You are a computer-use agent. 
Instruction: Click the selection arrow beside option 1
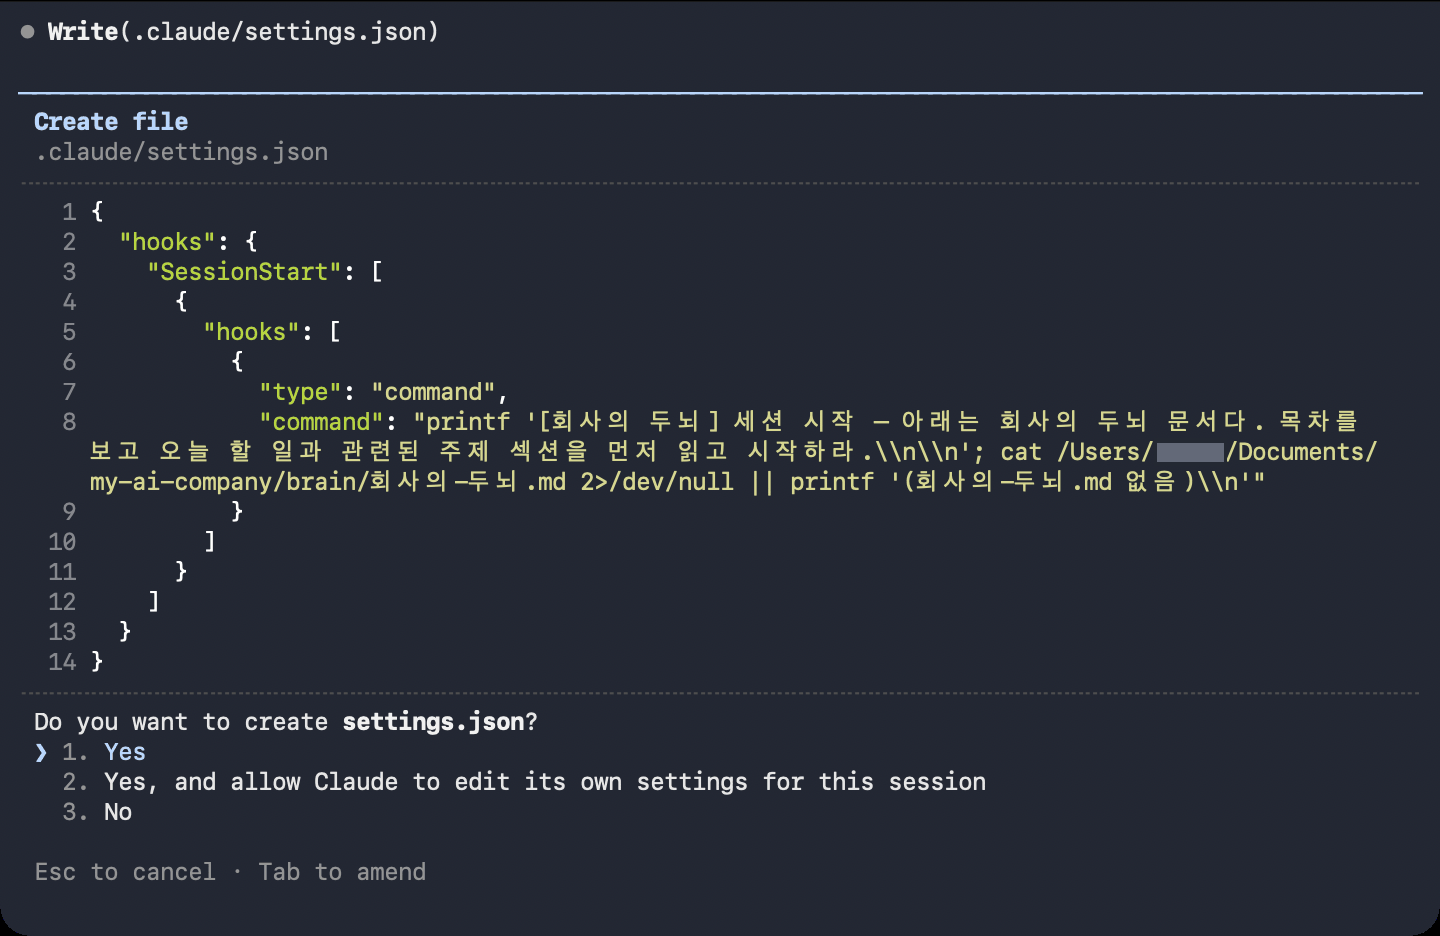tap(41, 752)
